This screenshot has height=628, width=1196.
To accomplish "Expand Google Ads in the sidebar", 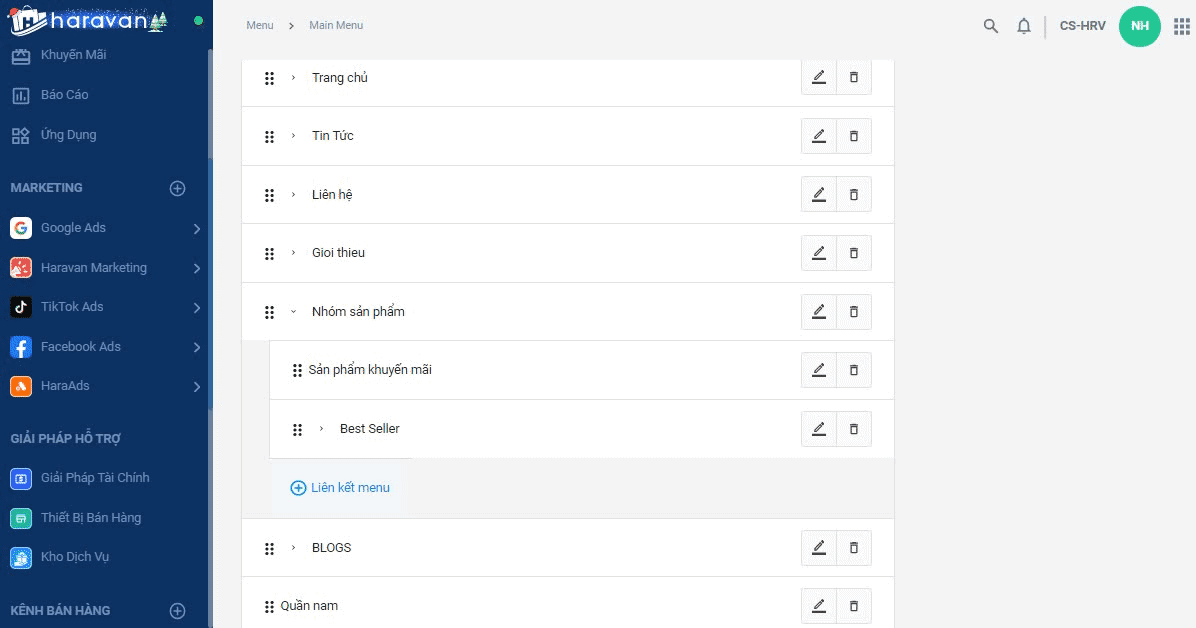I will 197,228.
